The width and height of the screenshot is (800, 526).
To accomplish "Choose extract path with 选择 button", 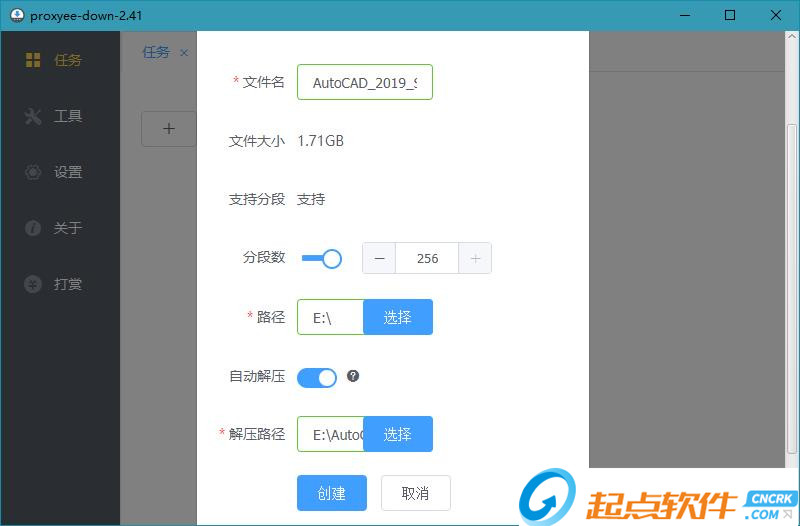I will tap(398, 434).
